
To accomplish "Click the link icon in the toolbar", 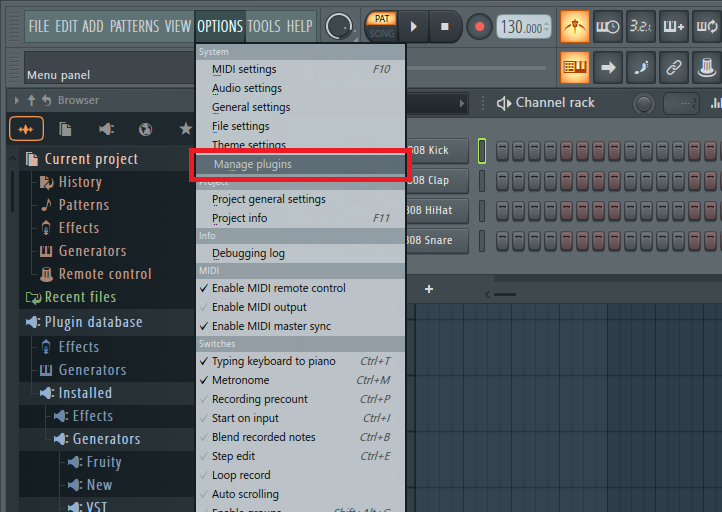I will coord(674,67).
